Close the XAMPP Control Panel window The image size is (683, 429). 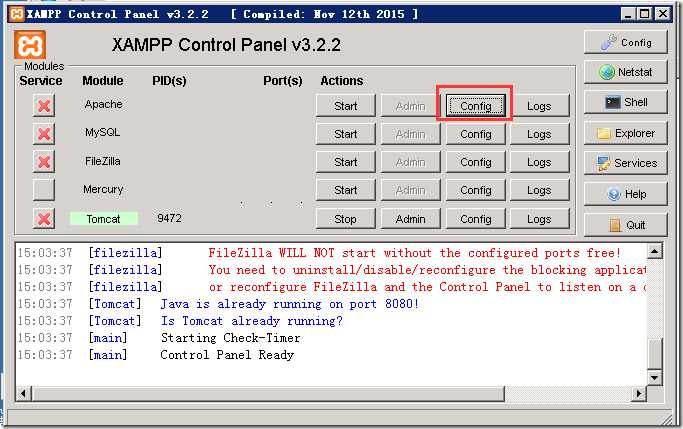pos(663,14)
